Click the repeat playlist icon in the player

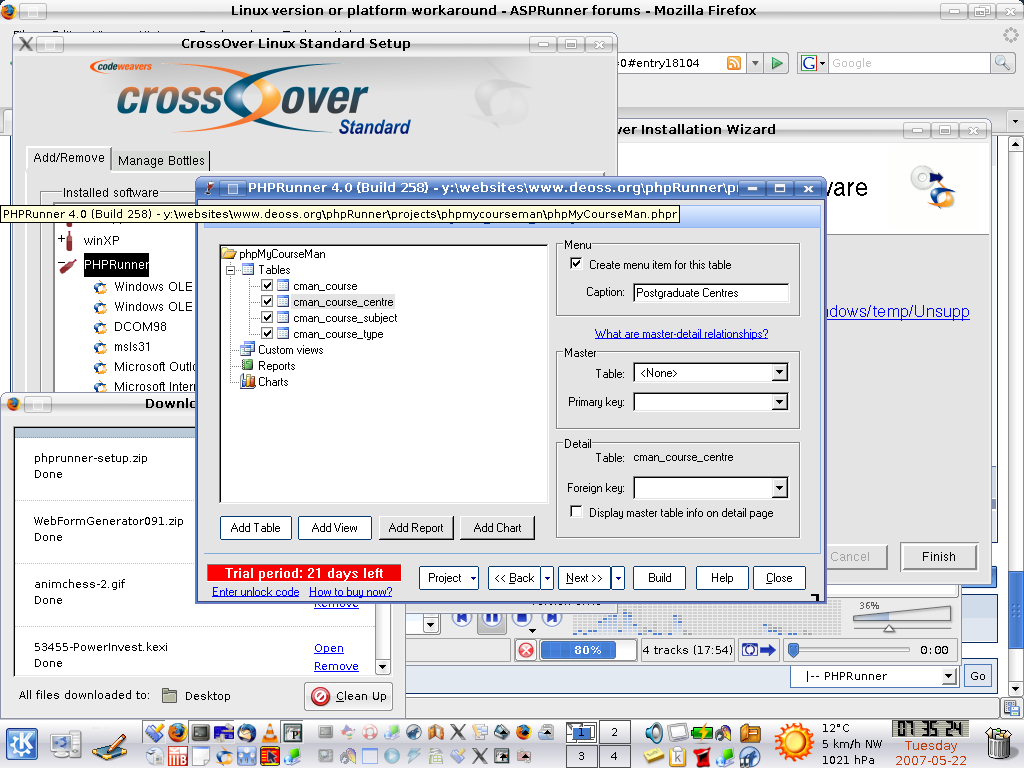pyautogui.click(x=750, y=650)
